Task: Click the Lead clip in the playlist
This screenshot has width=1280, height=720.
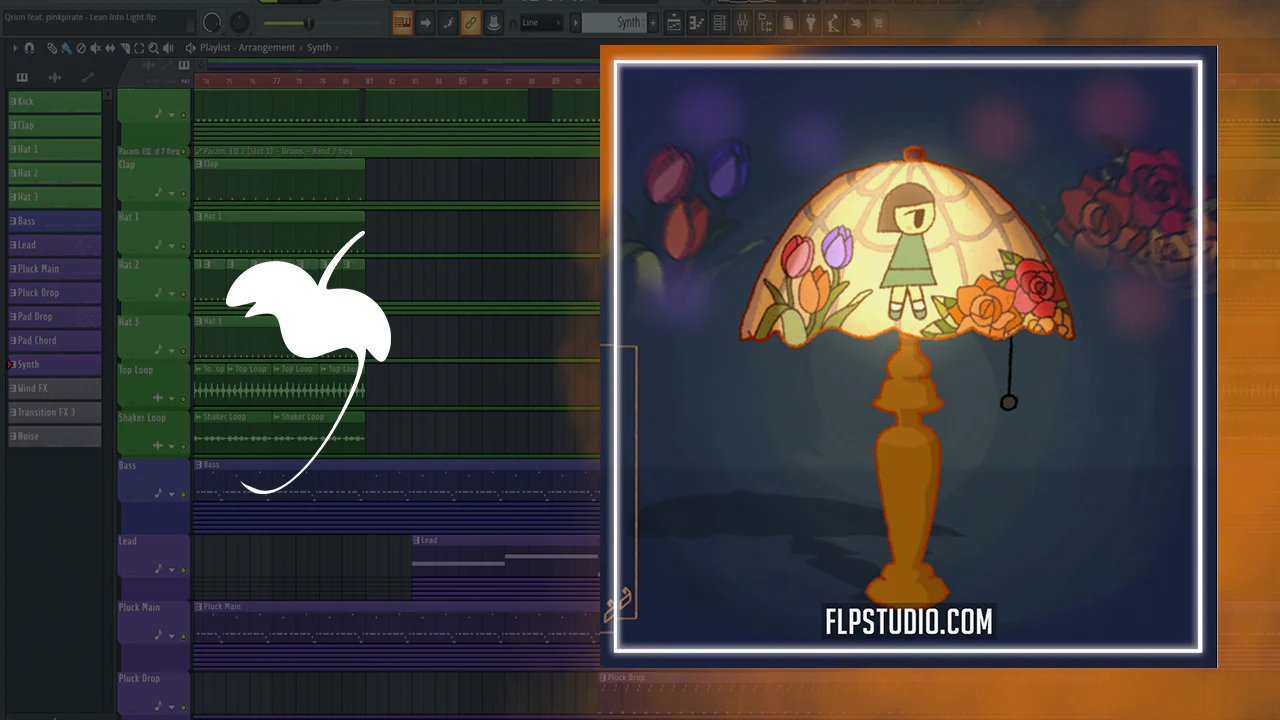Action: pyautogui.click(x=505, y=567)
